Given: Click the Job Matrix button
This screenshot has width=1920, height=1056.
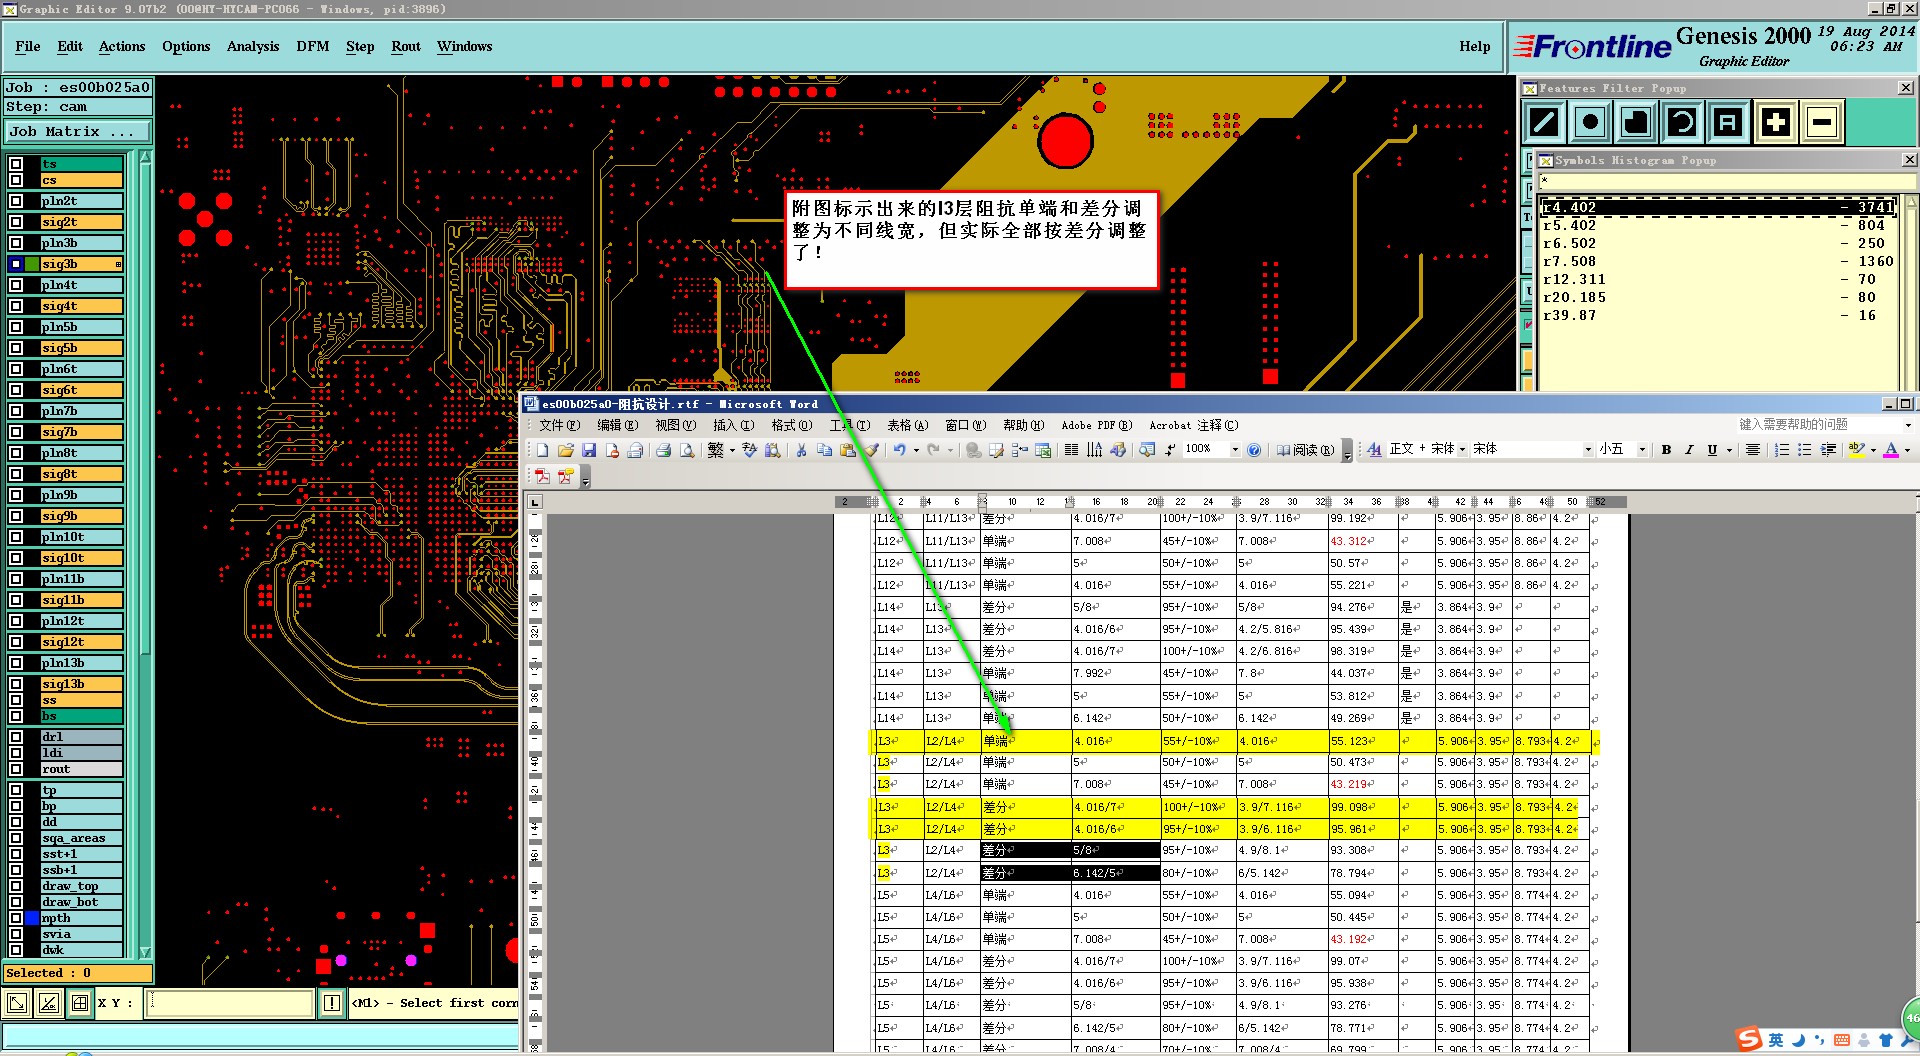Looking at the screenshot, I should tap(77, 132).
